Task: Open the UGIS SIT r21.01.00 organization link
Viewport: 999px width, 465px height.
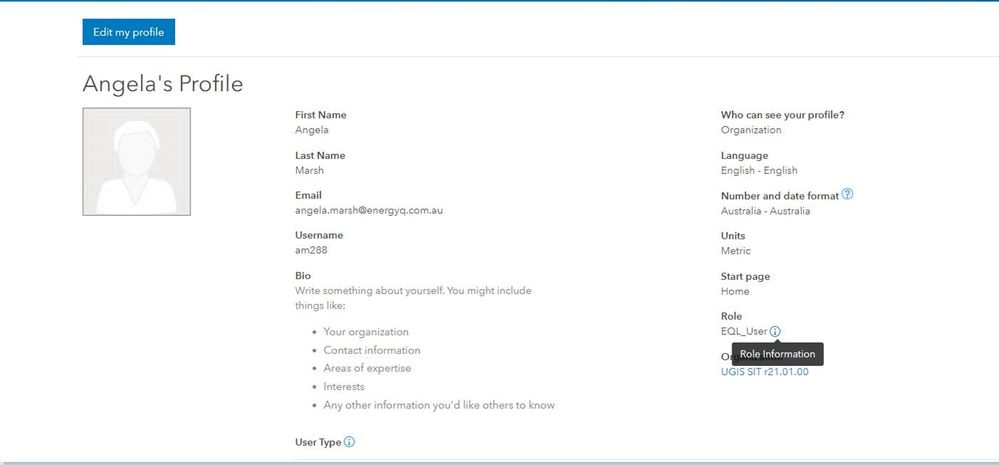Action: (x=764, y=372)
